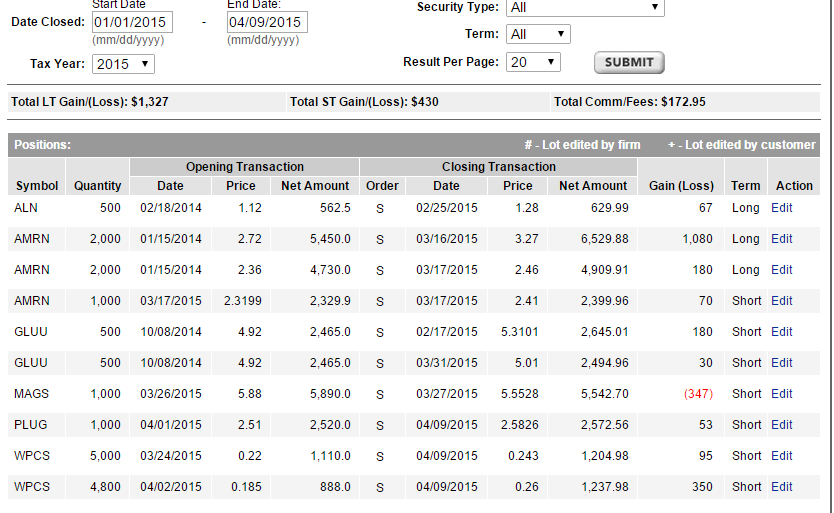Edit the PLUG position lot
The image size is (834, 513).
781,425
